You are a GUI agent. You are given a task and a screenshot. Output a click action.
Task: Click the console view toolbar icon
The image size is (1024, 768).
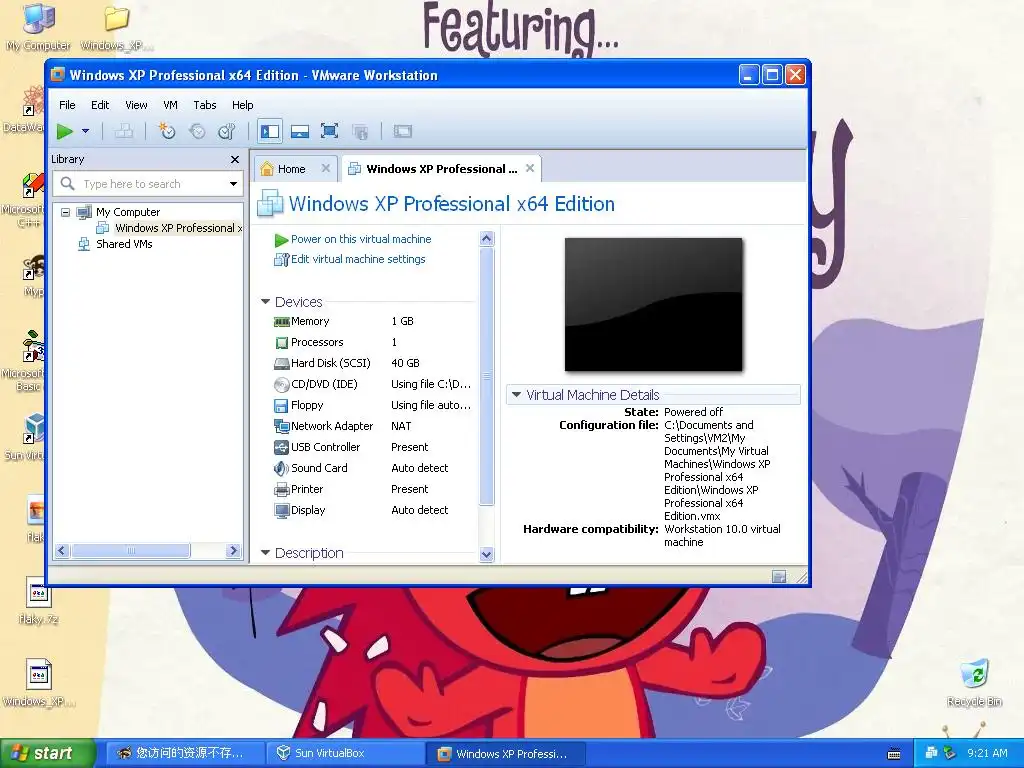point(403,131)
